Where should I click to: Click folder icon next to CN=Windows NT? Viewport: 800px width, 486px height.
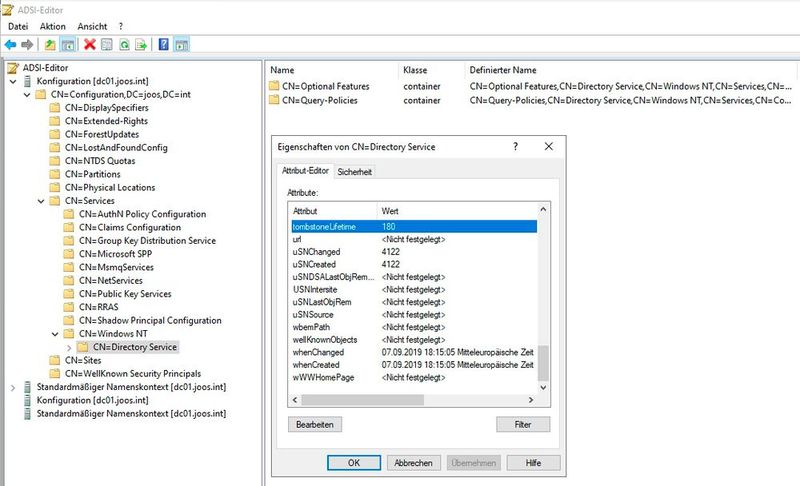[69, 334]
